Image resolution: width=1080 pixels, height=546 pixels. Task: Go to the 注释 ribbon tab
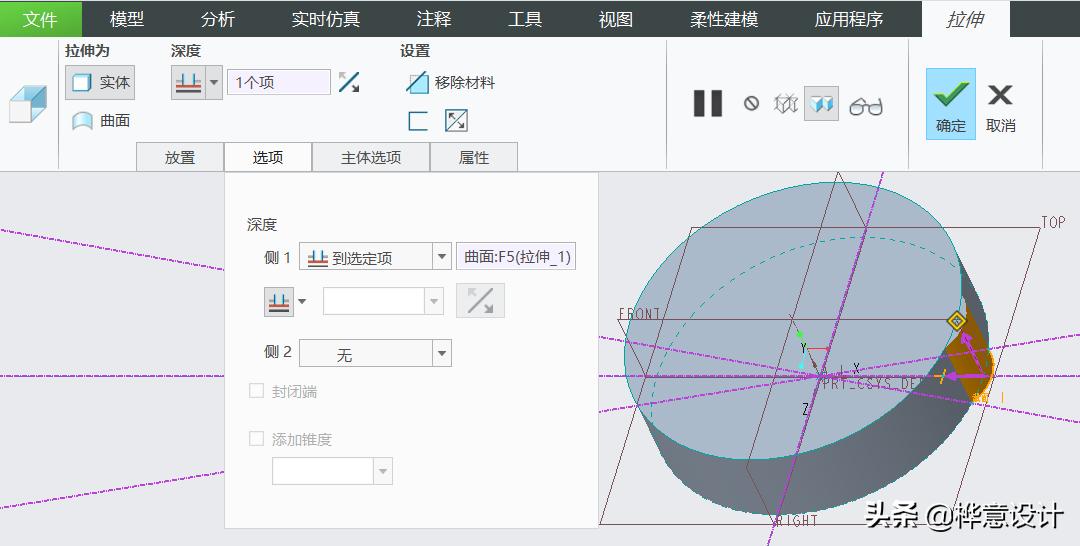(x=434, y=19)
